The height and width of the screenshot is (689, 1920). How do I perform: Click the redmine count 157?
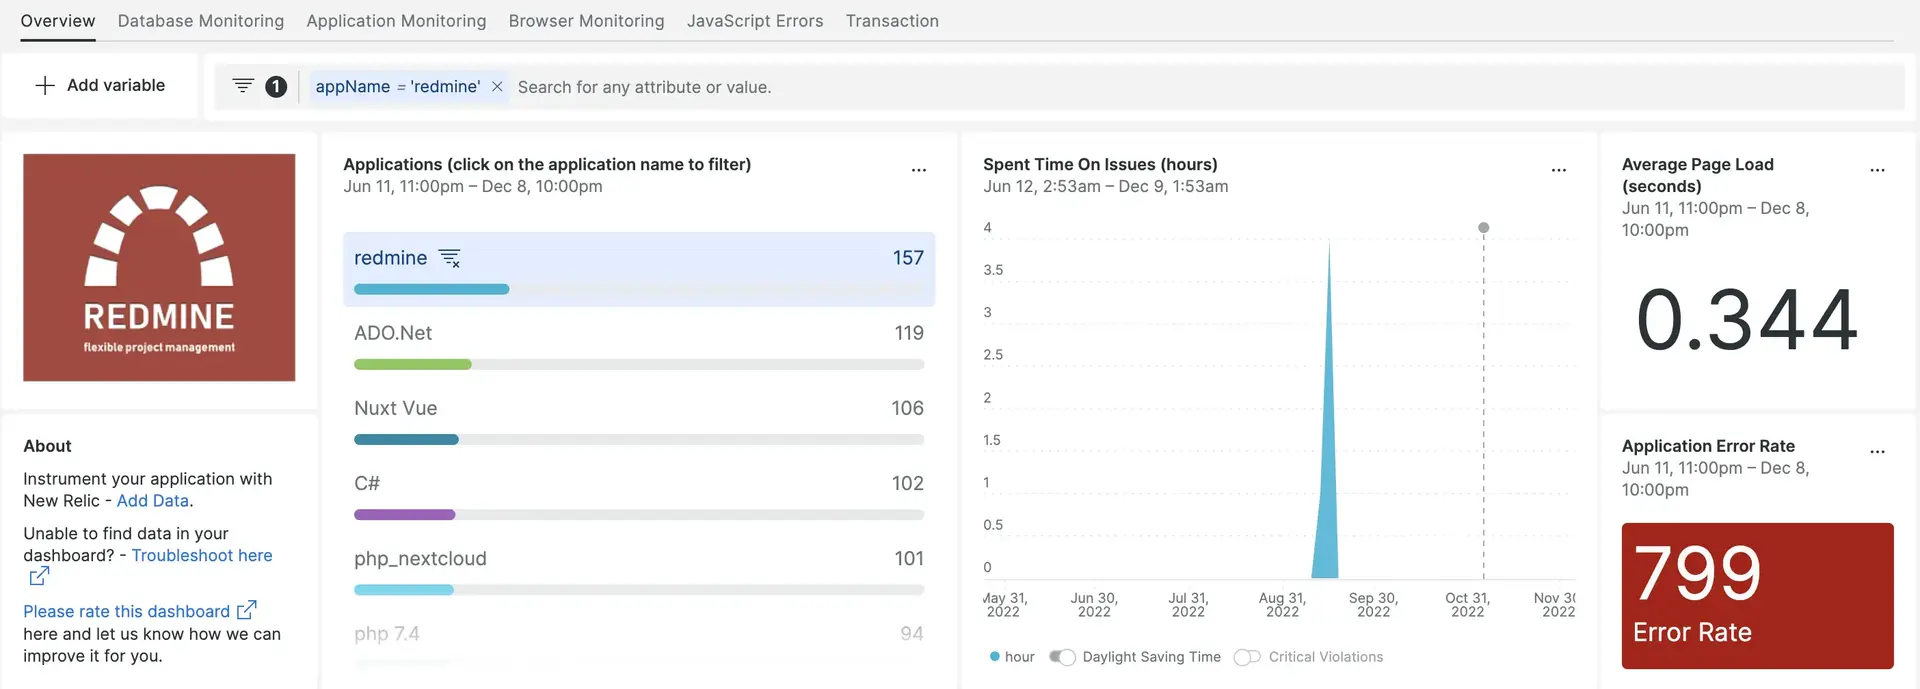[x=908, y=258]
